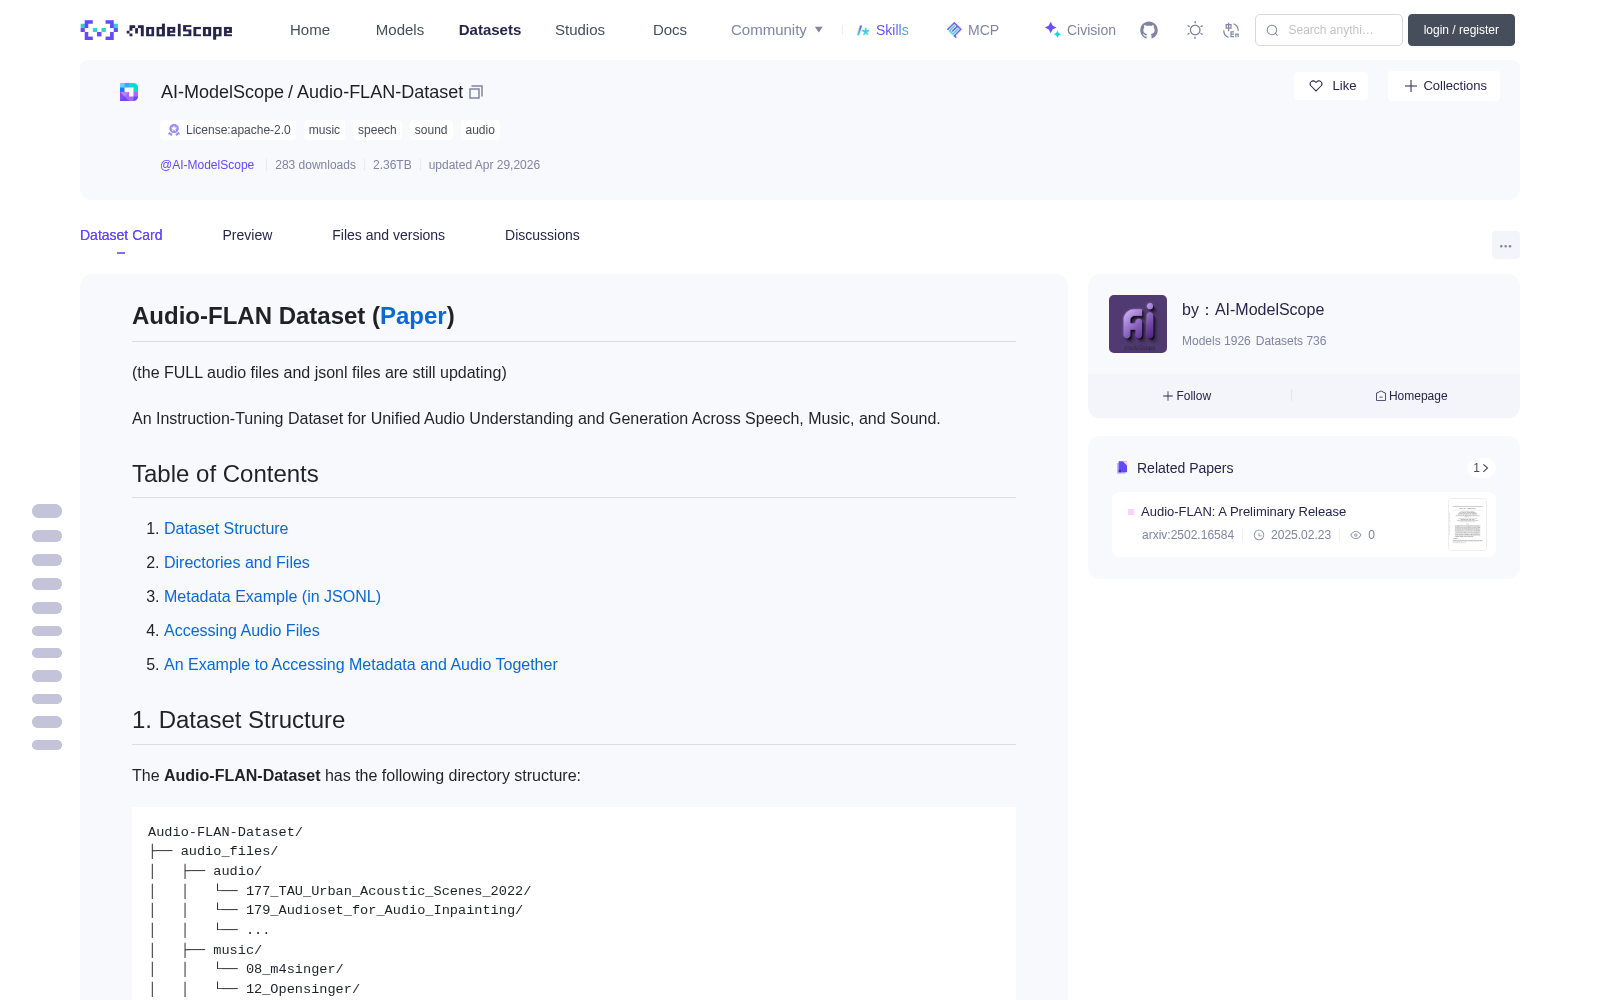Click the ModelScope logo
Screen dimensions: 1600x1000
click(x=156, y=30)
